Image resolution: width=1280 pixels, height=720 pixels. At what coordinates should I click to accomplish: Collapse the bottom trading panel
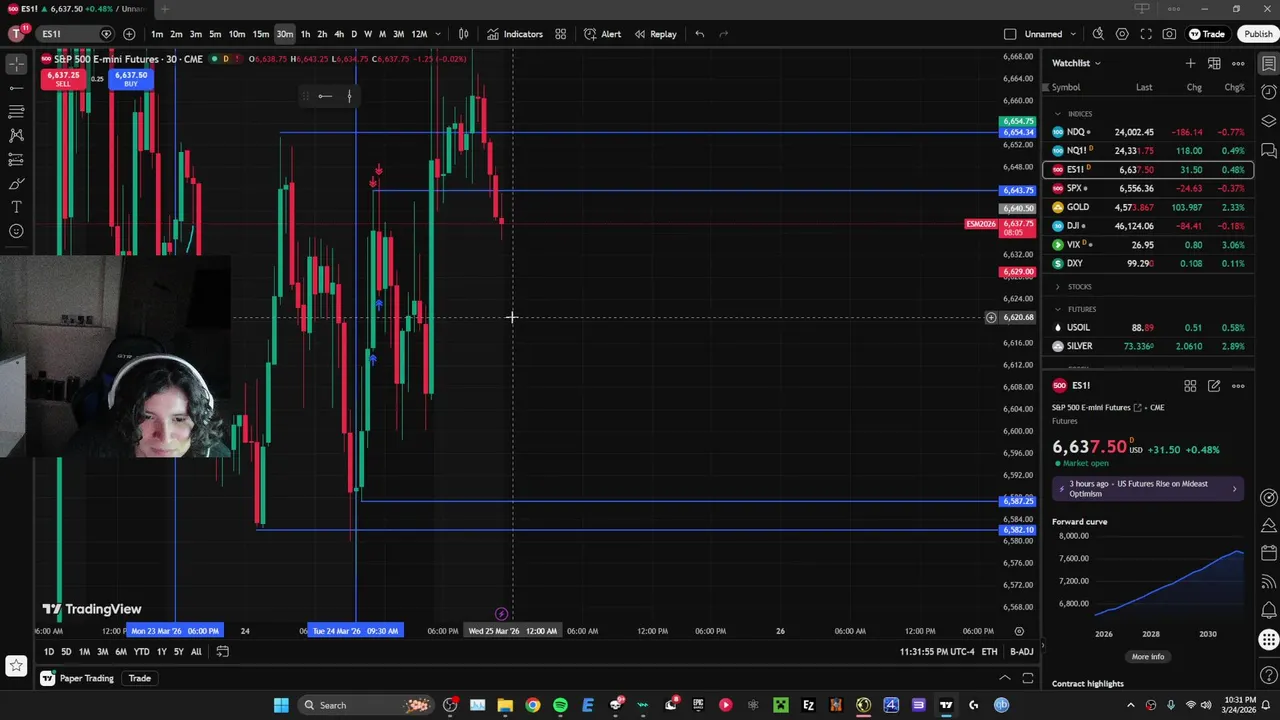coord(1005,678)
